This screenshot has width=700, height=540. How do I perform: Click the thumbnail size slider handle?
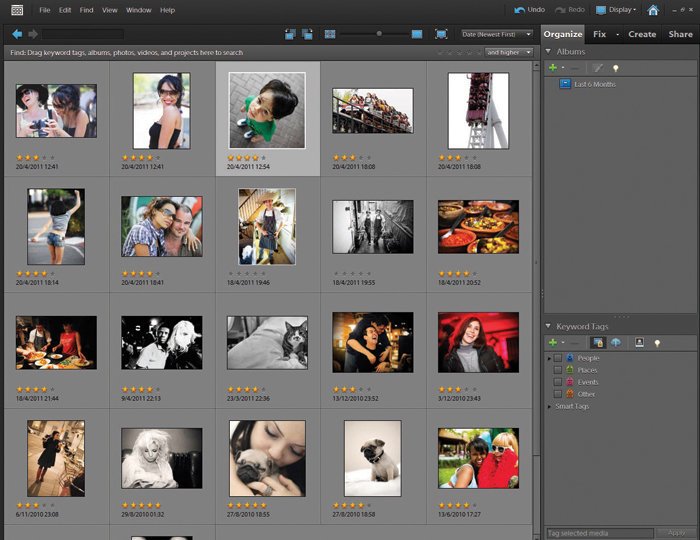[379, 34]
